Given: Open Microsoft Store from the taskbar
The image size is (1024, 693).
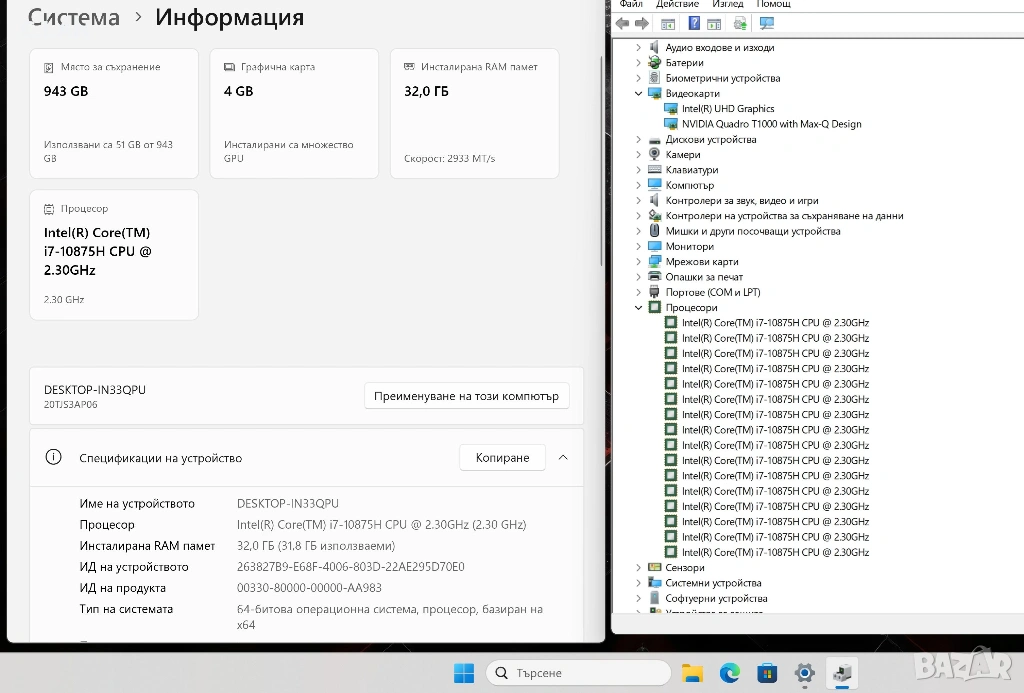Looking at the screenshot, I should 767,673.
